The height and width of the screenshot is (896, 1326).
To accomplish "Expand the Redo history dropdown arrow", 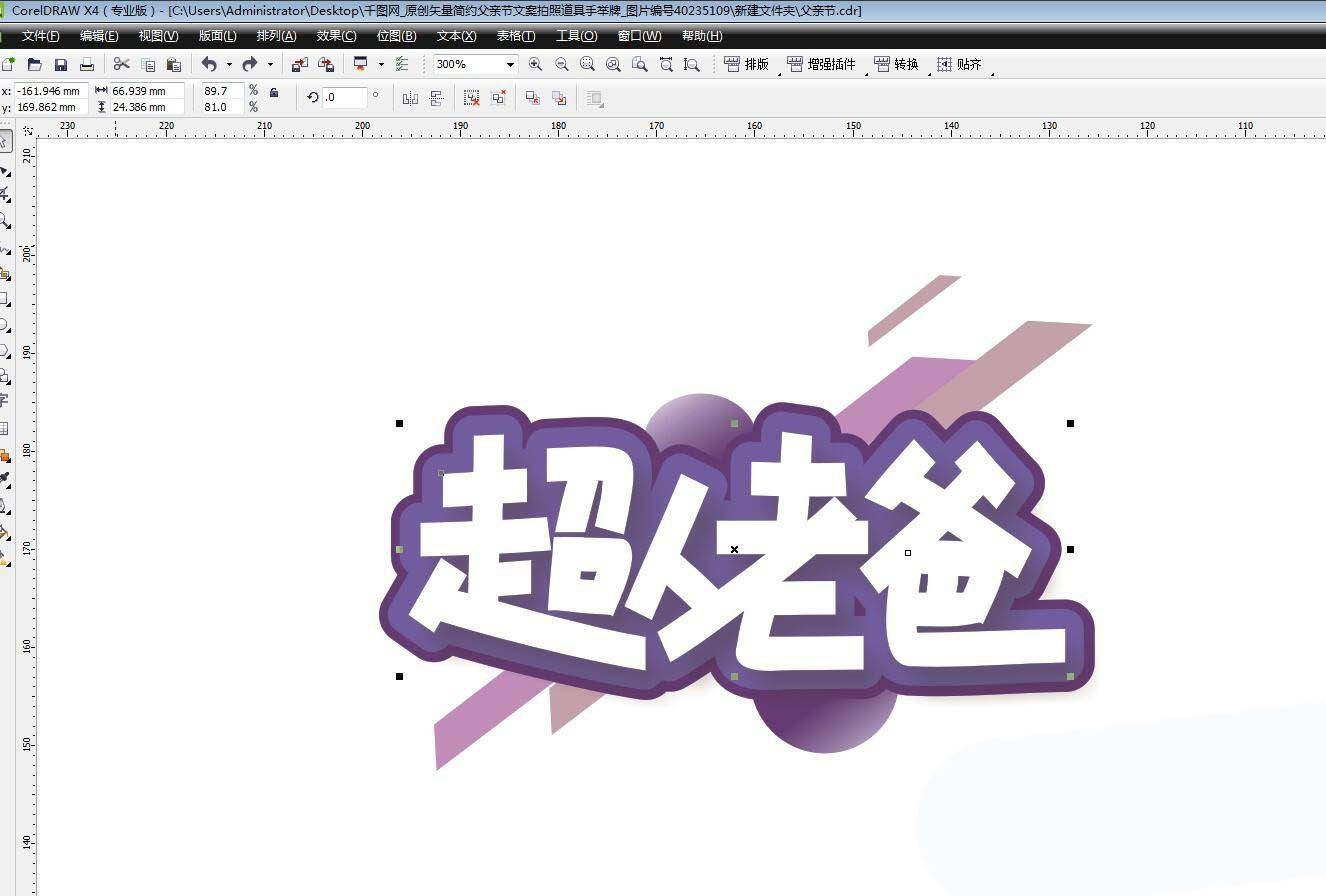I will pyautogui.click(x=269, y=63).
